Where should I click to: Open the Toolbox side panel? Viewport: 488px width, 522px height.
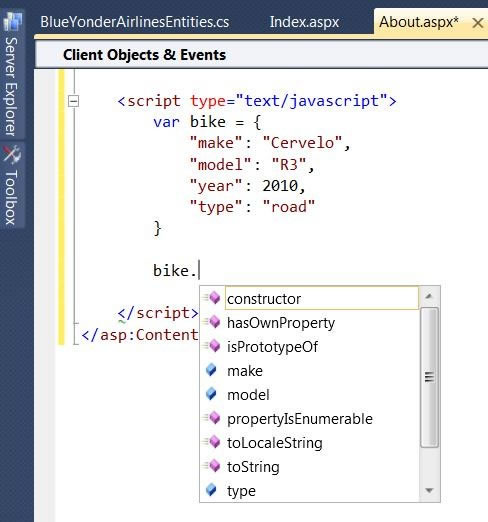[x=12, y=185]
